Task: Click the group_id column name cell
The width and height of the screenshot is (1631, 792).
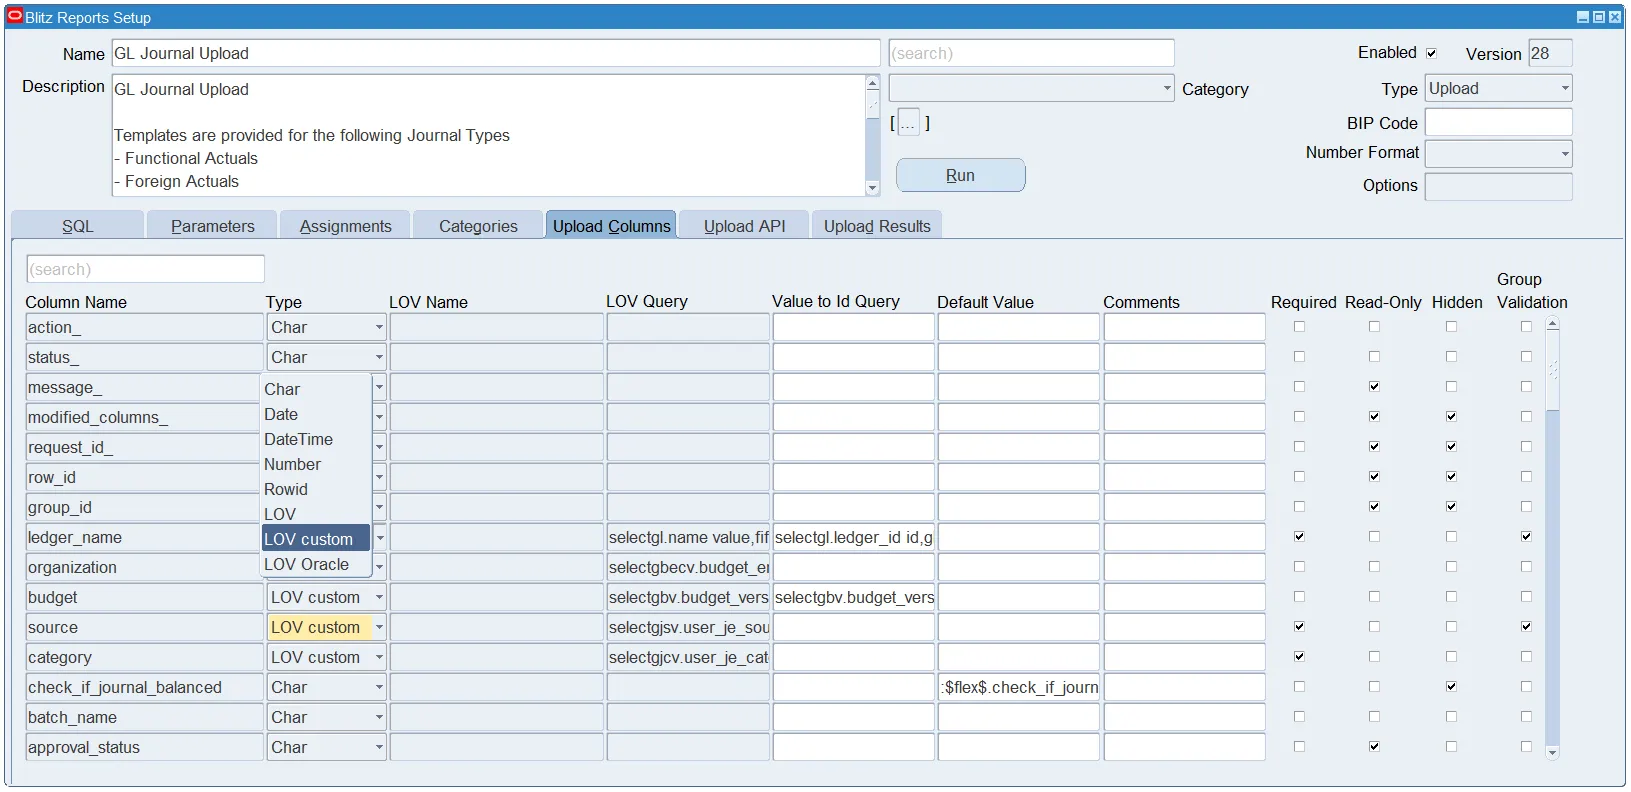Action: (x=144, y=507)
